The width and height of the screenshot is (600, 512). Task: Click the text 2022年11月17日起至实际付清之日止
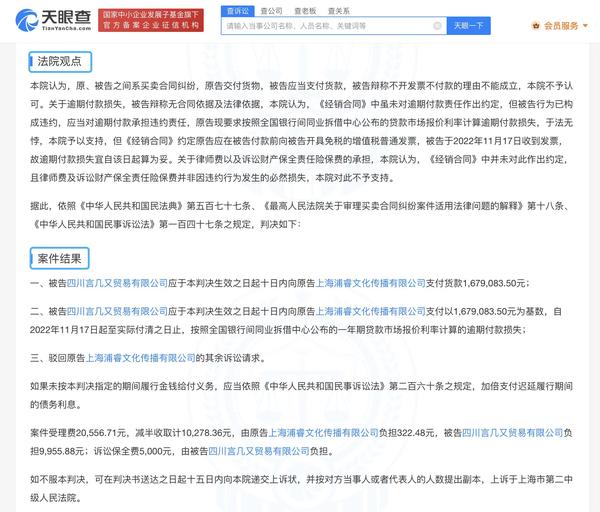(x=105, y=330)
